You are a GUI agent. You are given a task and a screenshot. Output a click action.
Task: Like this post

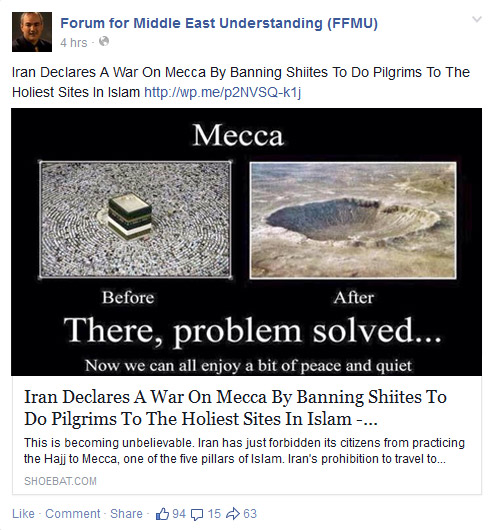click(23, 513)
